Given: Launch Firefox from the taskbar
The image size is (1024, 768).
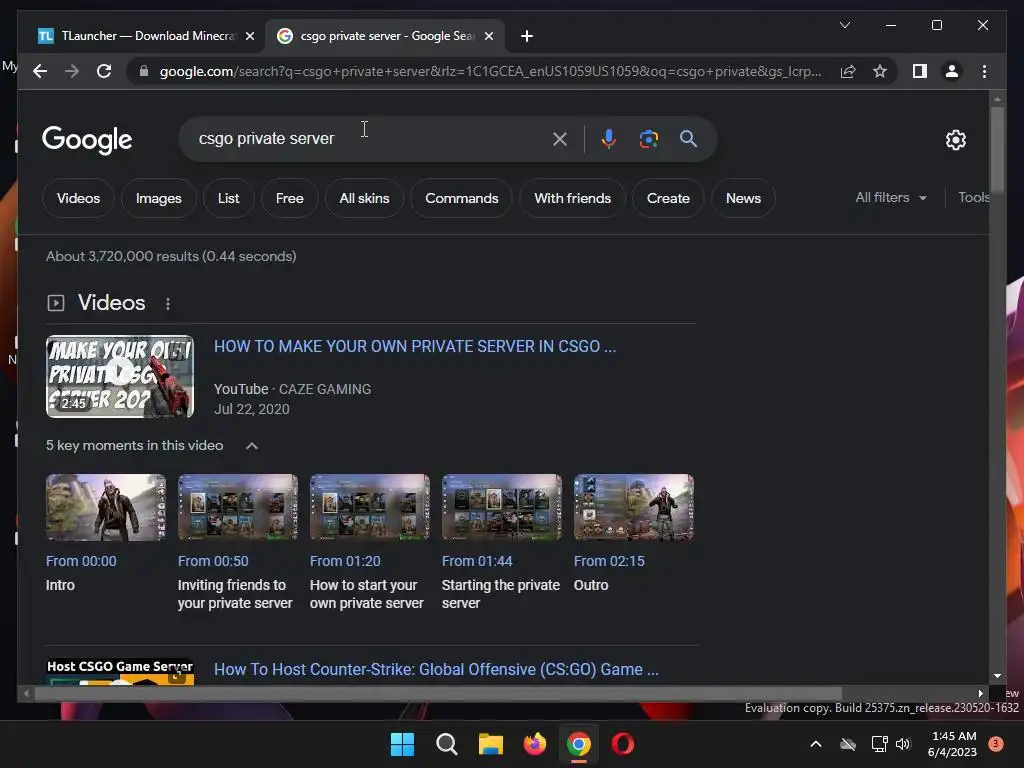Looking at the screenshot, I should (535, 744).
